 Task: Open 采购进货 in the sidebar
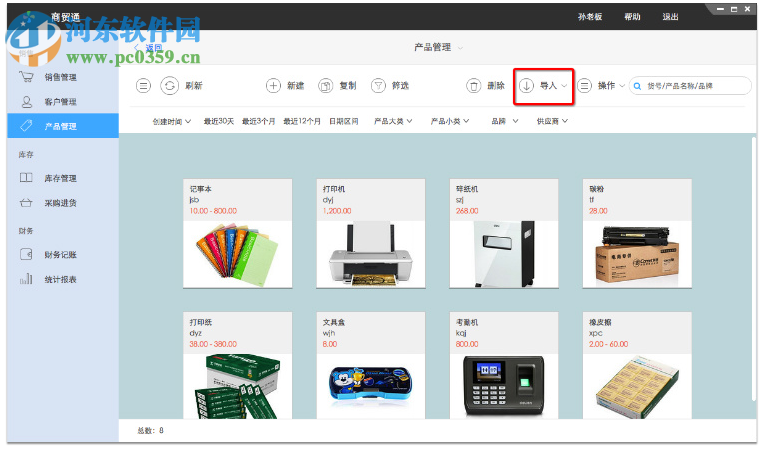pyautogui.click(x=63, y=202)
